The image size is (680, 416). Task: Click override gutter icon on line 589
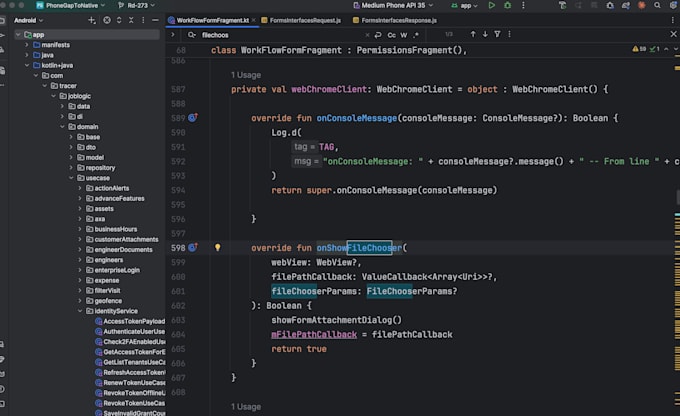pos(193,118)
